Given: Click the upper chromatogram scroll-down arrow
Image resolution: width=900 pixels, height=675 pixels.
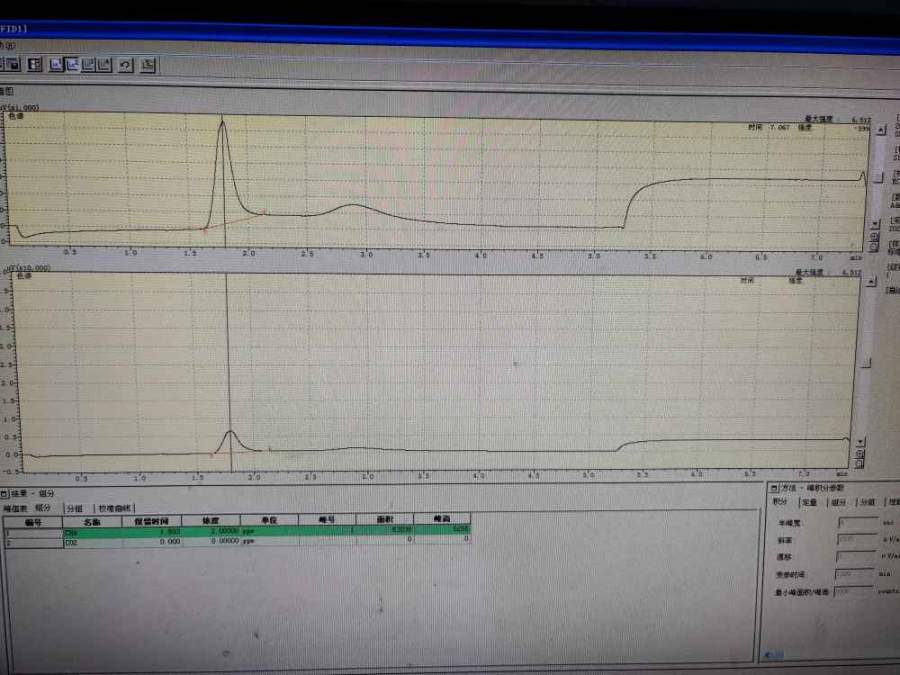Looking at the screenshot, I should tap(875, 223).
